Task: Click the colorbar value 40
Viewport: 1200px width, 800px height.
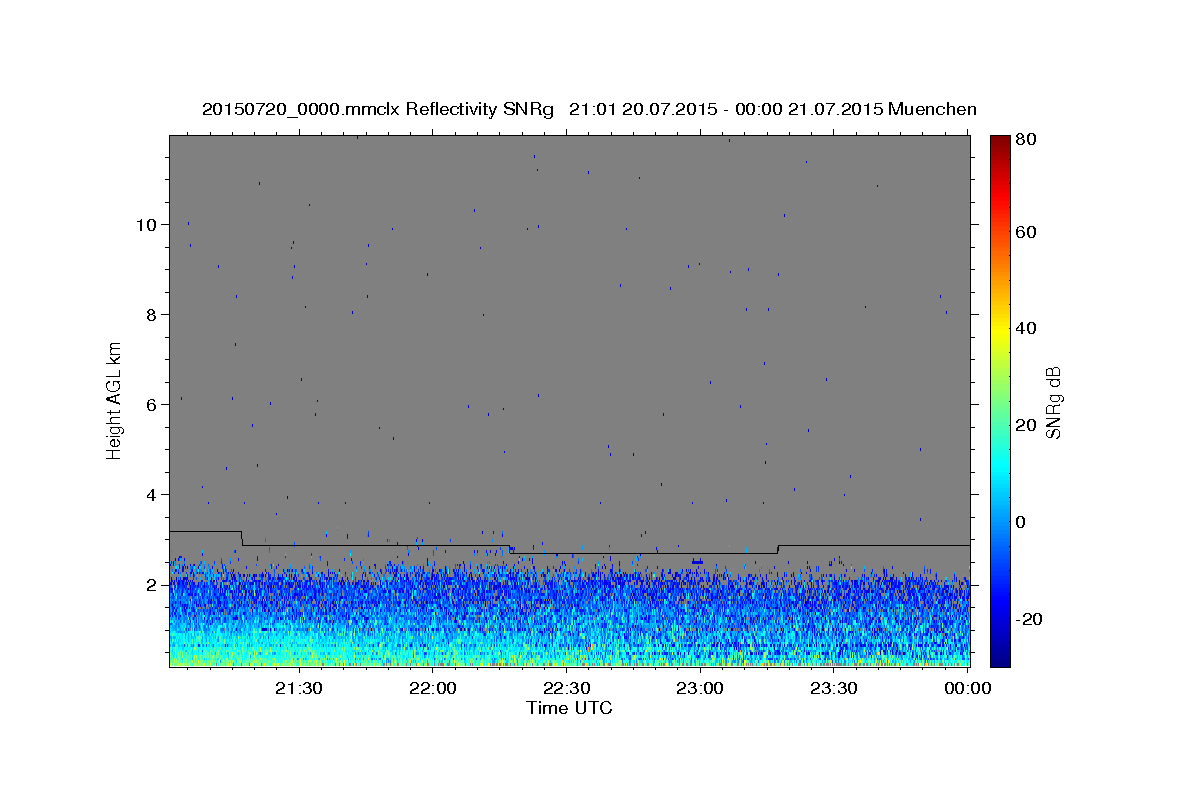Action: click(x=1025, y=328)
